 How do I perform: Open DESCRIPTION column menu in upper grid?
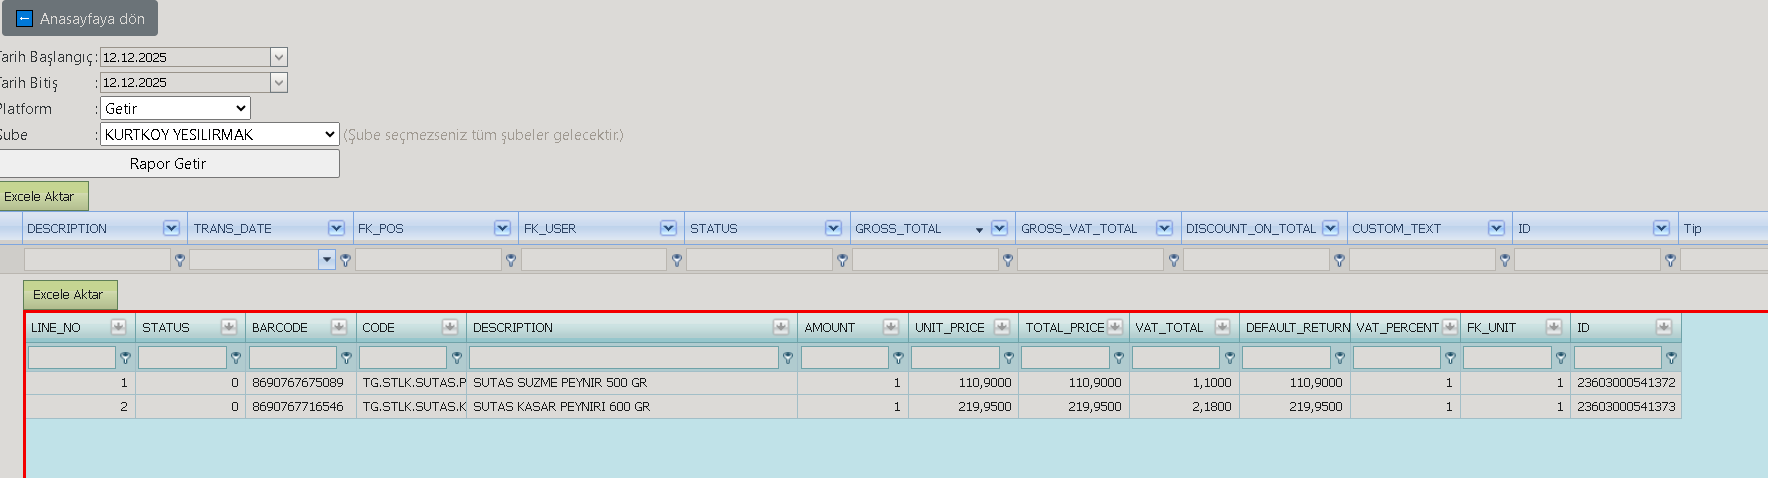(x=171, y=228)
